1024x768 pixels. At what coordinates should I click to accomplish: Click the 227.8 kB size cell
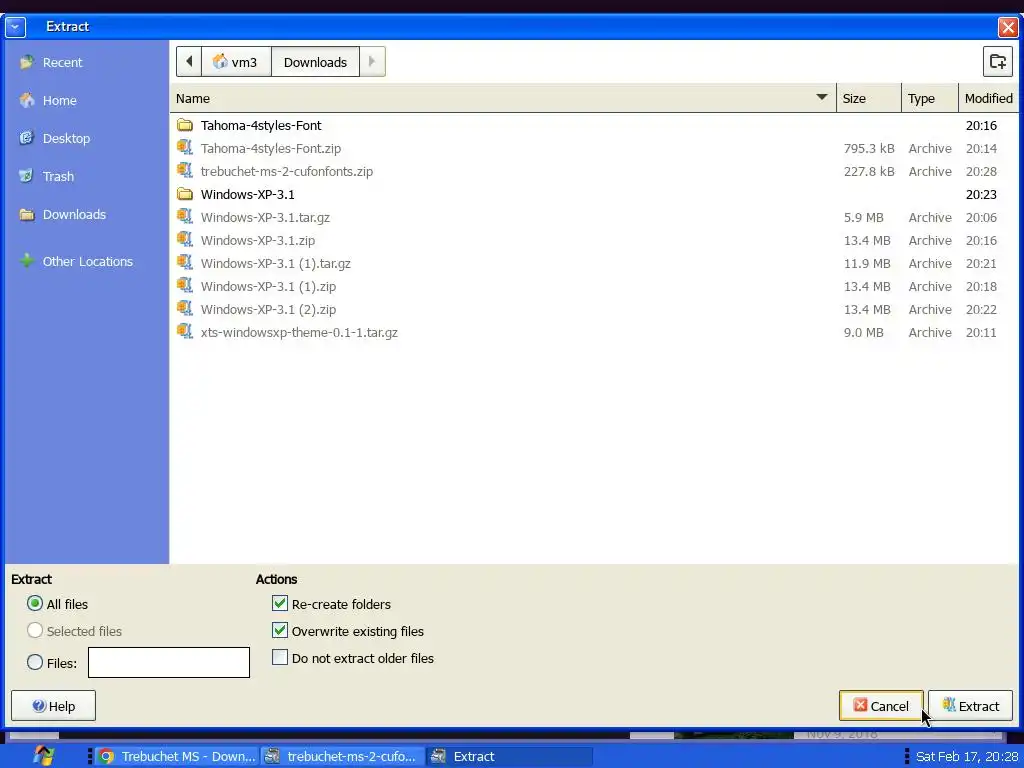pos(869,171)
